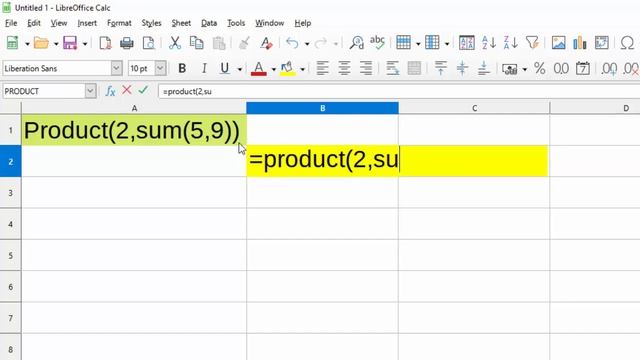Accept formula with green checkmark
The width and height of the screenshot is (640, 360).
143,90
